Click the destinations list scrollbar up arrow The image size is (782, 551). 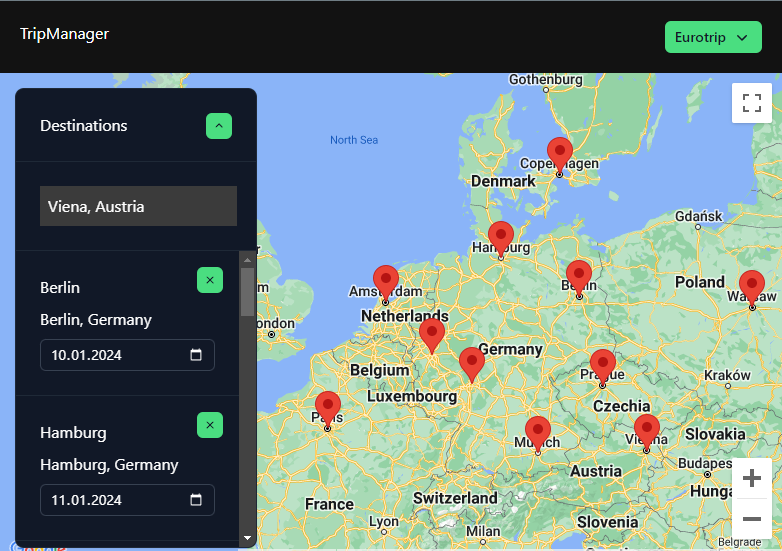click(x=247, y=260)
